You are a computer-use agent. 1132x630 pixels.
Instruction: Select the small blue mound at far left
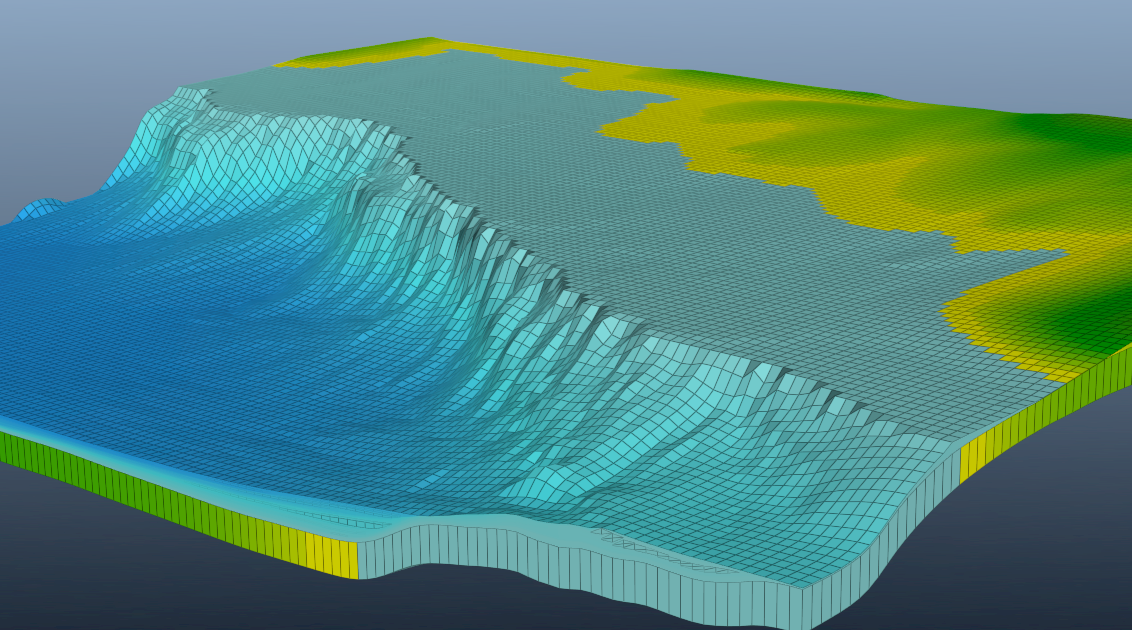point(40,208)
